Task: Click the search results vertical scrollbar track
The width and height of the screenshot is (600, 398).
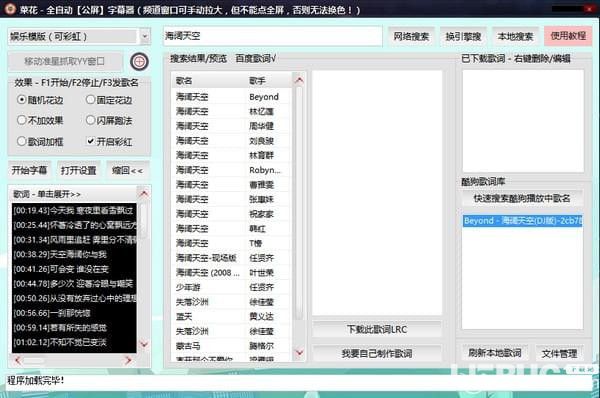Action: pyautogui.click(x=299, y=203)
